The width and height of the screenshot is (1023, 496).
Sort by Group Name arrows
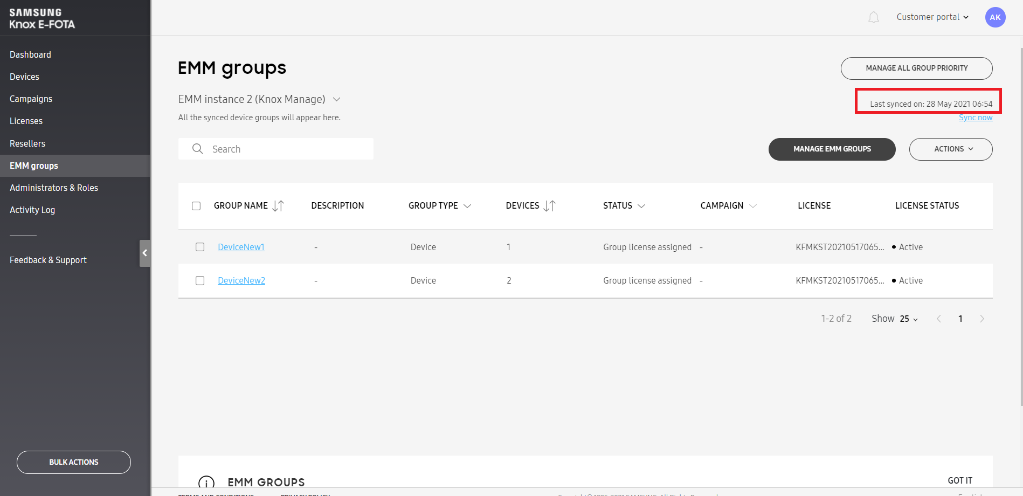click(278, 206)
